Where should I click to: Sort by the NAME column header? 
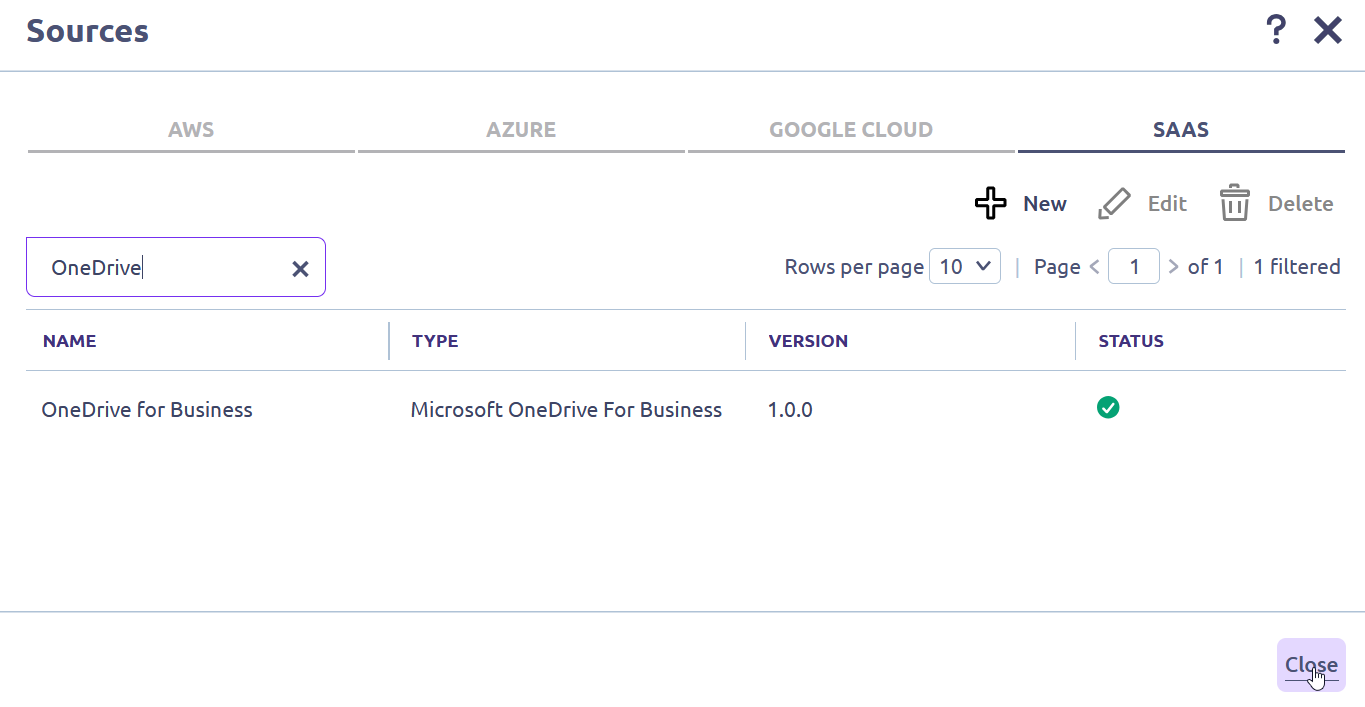coord(69,341)
